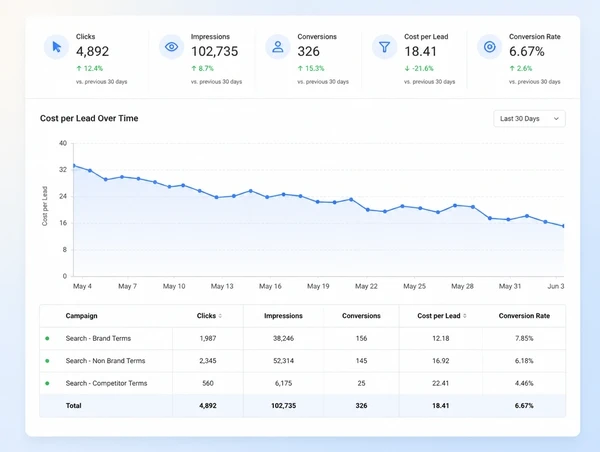The height and width of the screenshot is (452, 600).
Task: Click the Cost per Lead column sort arrows
Action: [x=465, y=316]
